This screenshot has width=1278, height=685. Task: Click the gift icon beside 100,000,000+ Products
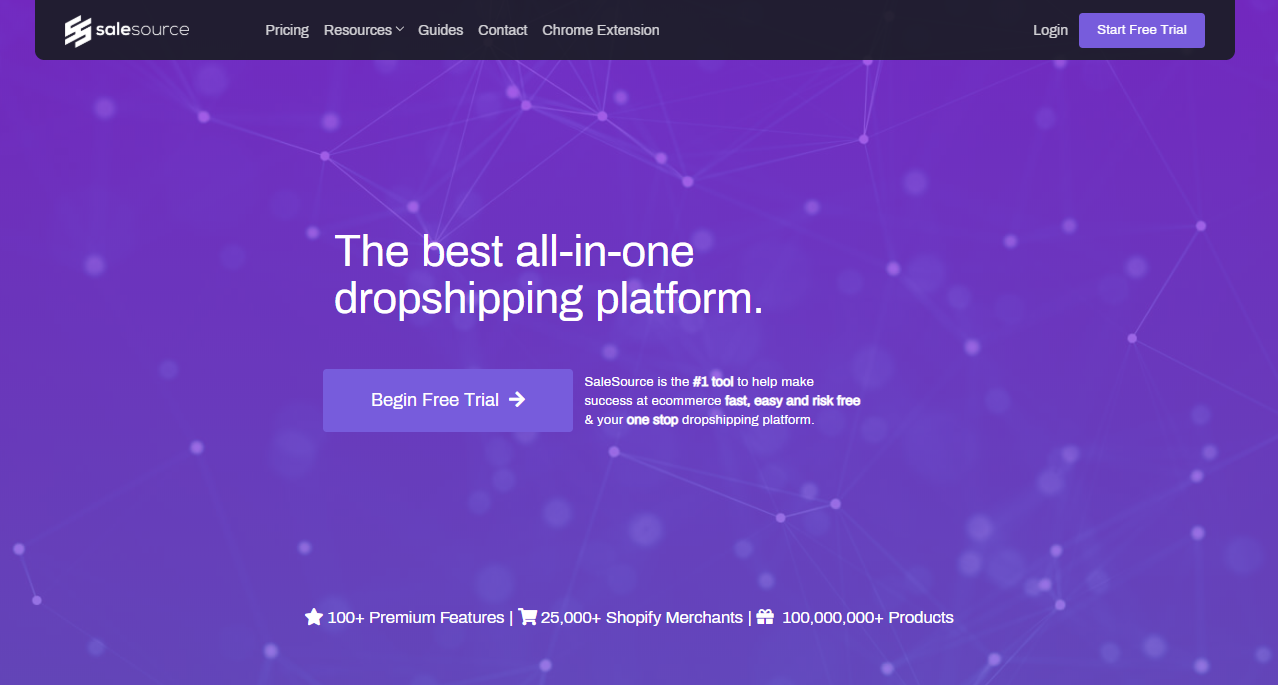point(765,617)
